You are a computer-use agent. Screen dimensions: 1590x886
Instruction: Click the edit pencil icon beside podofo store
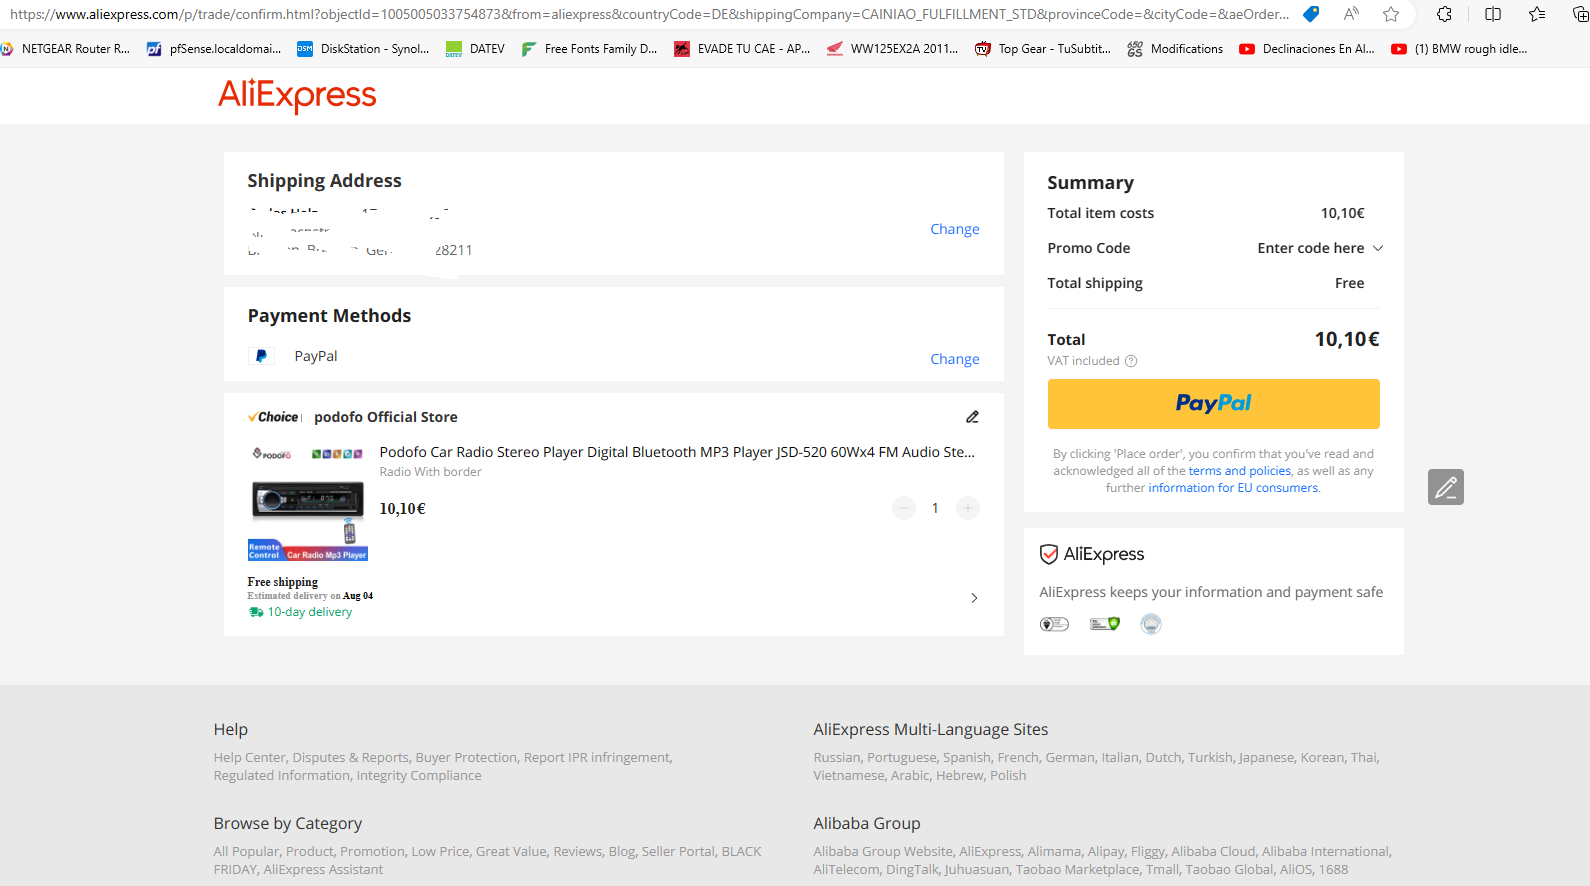[x=972, y=417]
